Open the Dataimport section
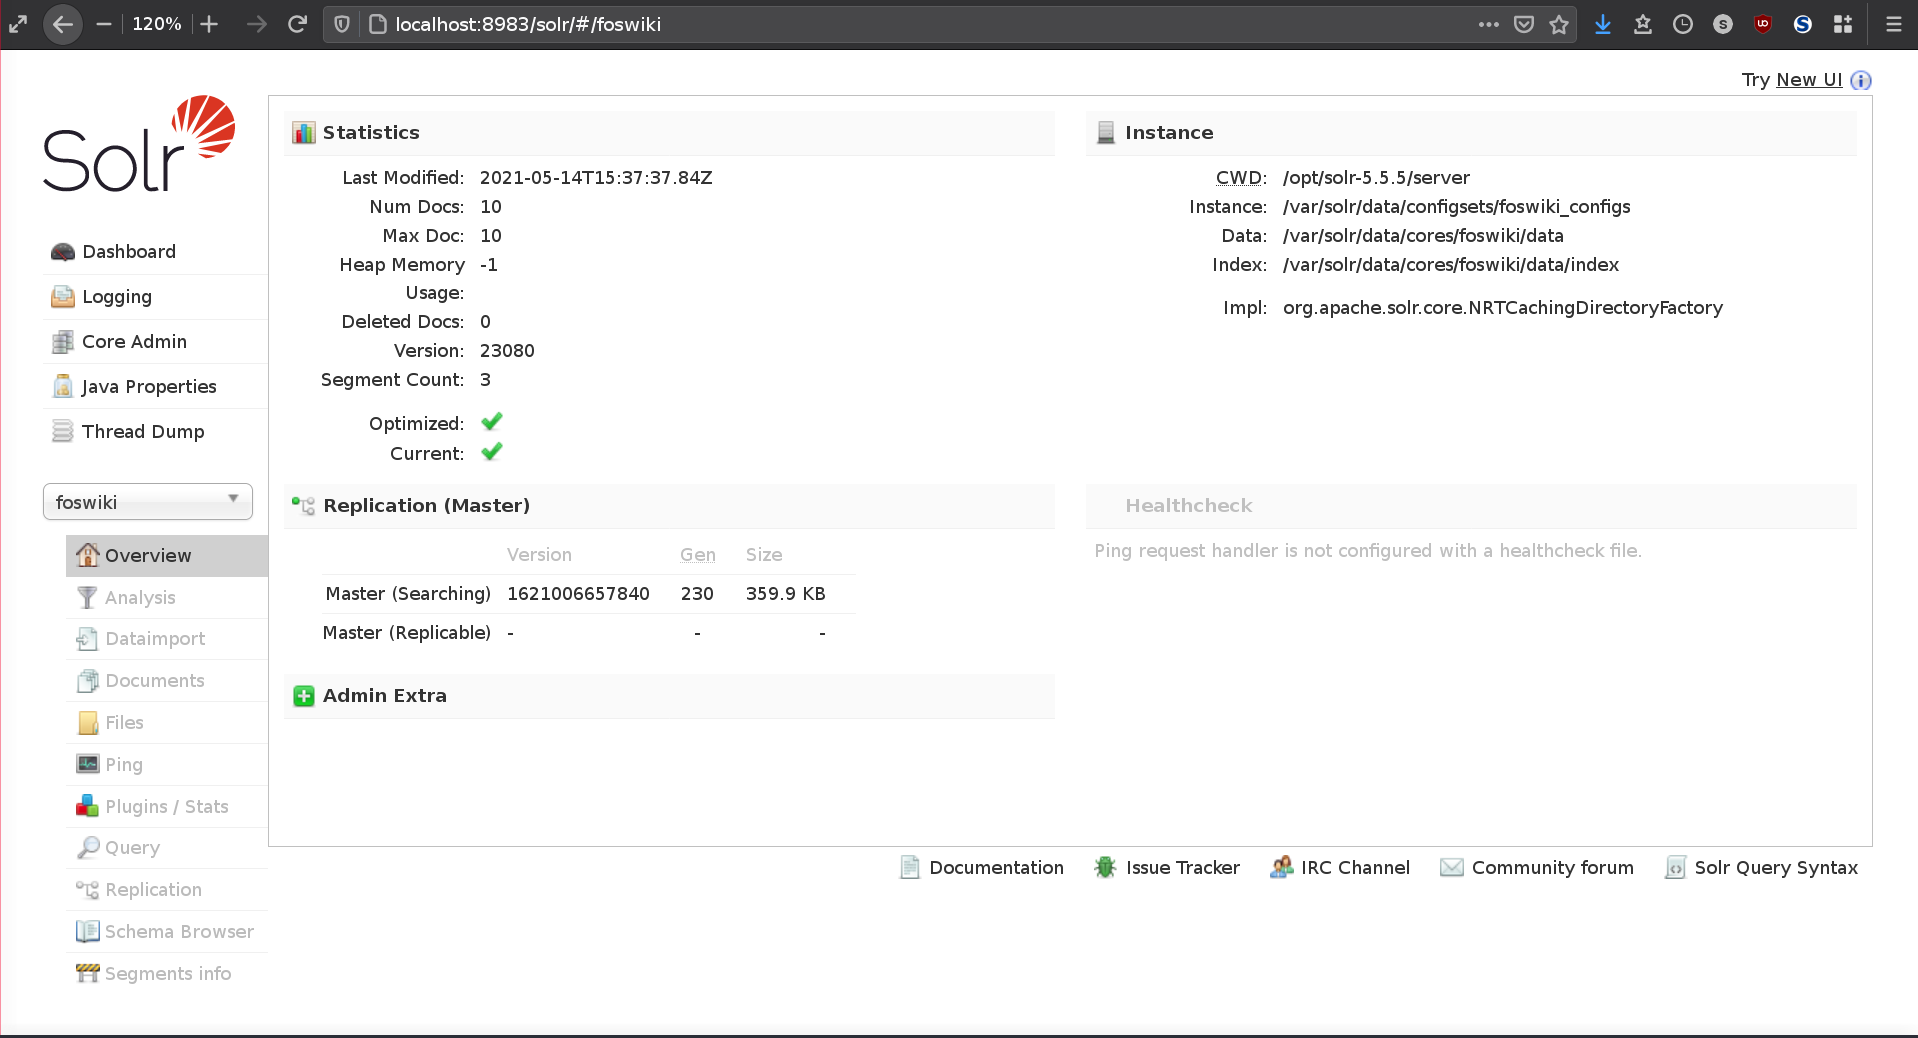 tap(155, 639)
